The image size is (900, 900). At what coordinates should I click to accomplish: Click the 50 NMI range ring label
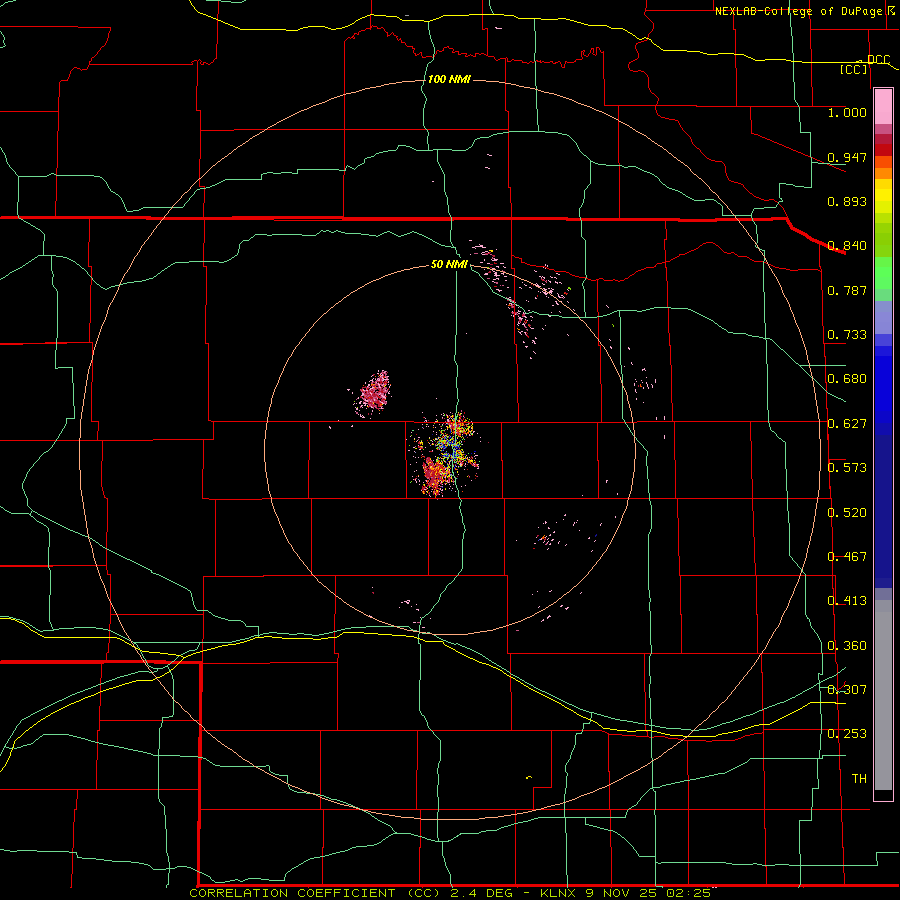tap(449, 264)
